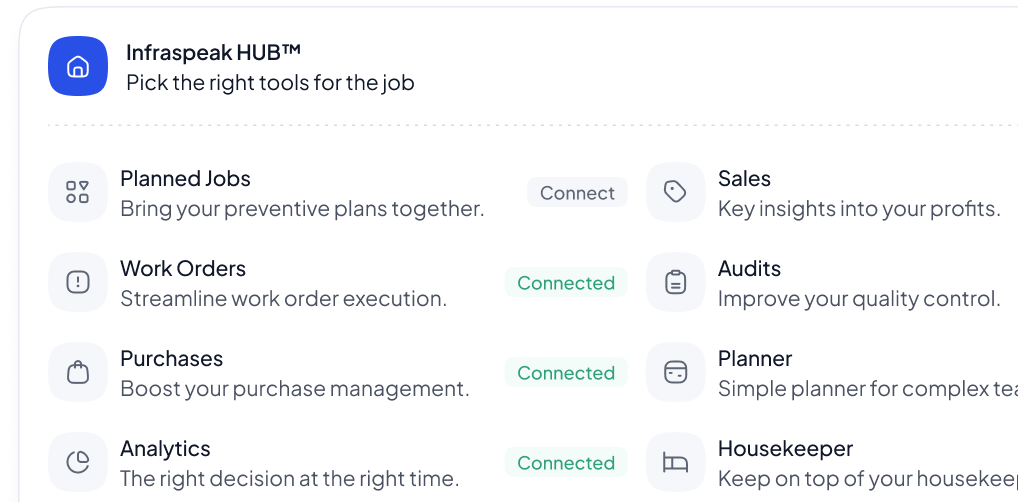The height and width of the screenshot is (502, 1018).
Task: Toggle the Work Orders Connected badge
Action: tap(566, 283)
